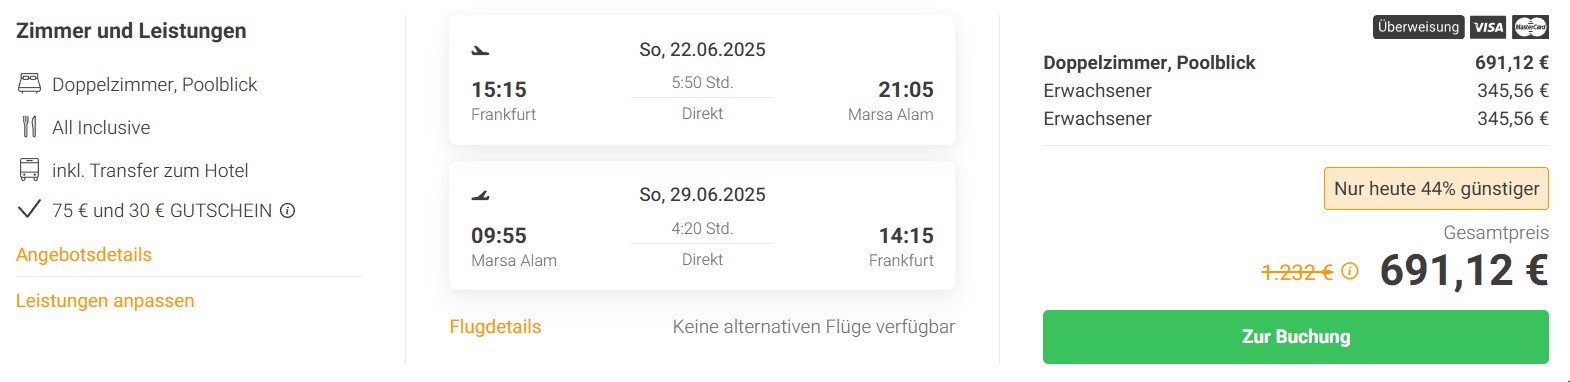Open info icon next to crossed-out 1.232 € price
This screenshot has height=382, width=1570.
[x=1350, y=271]
